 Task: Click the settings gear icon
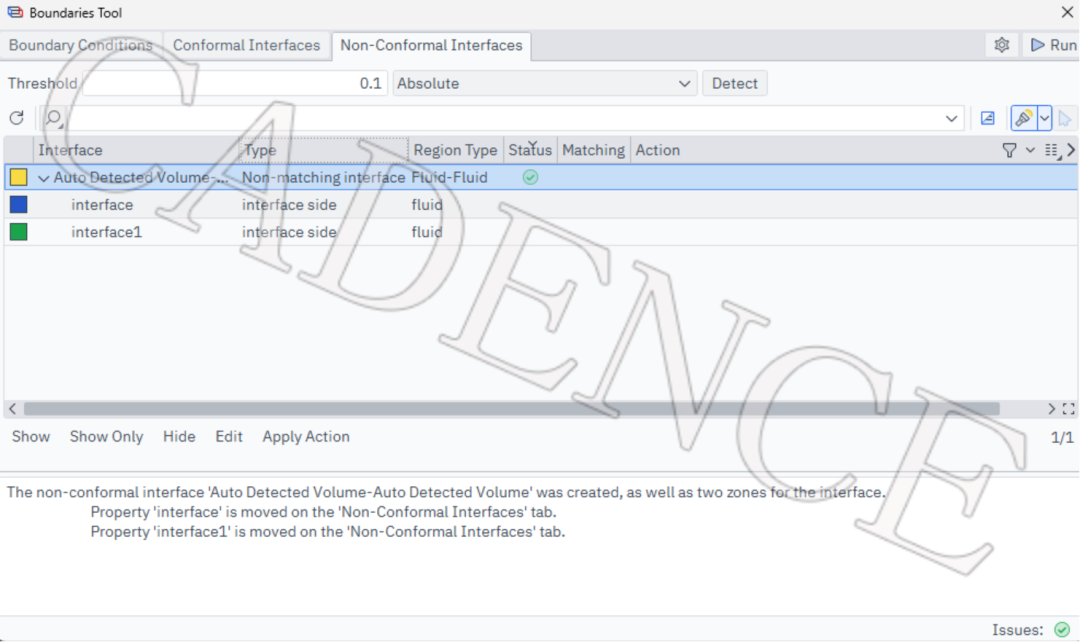(x=1001, y=45)
